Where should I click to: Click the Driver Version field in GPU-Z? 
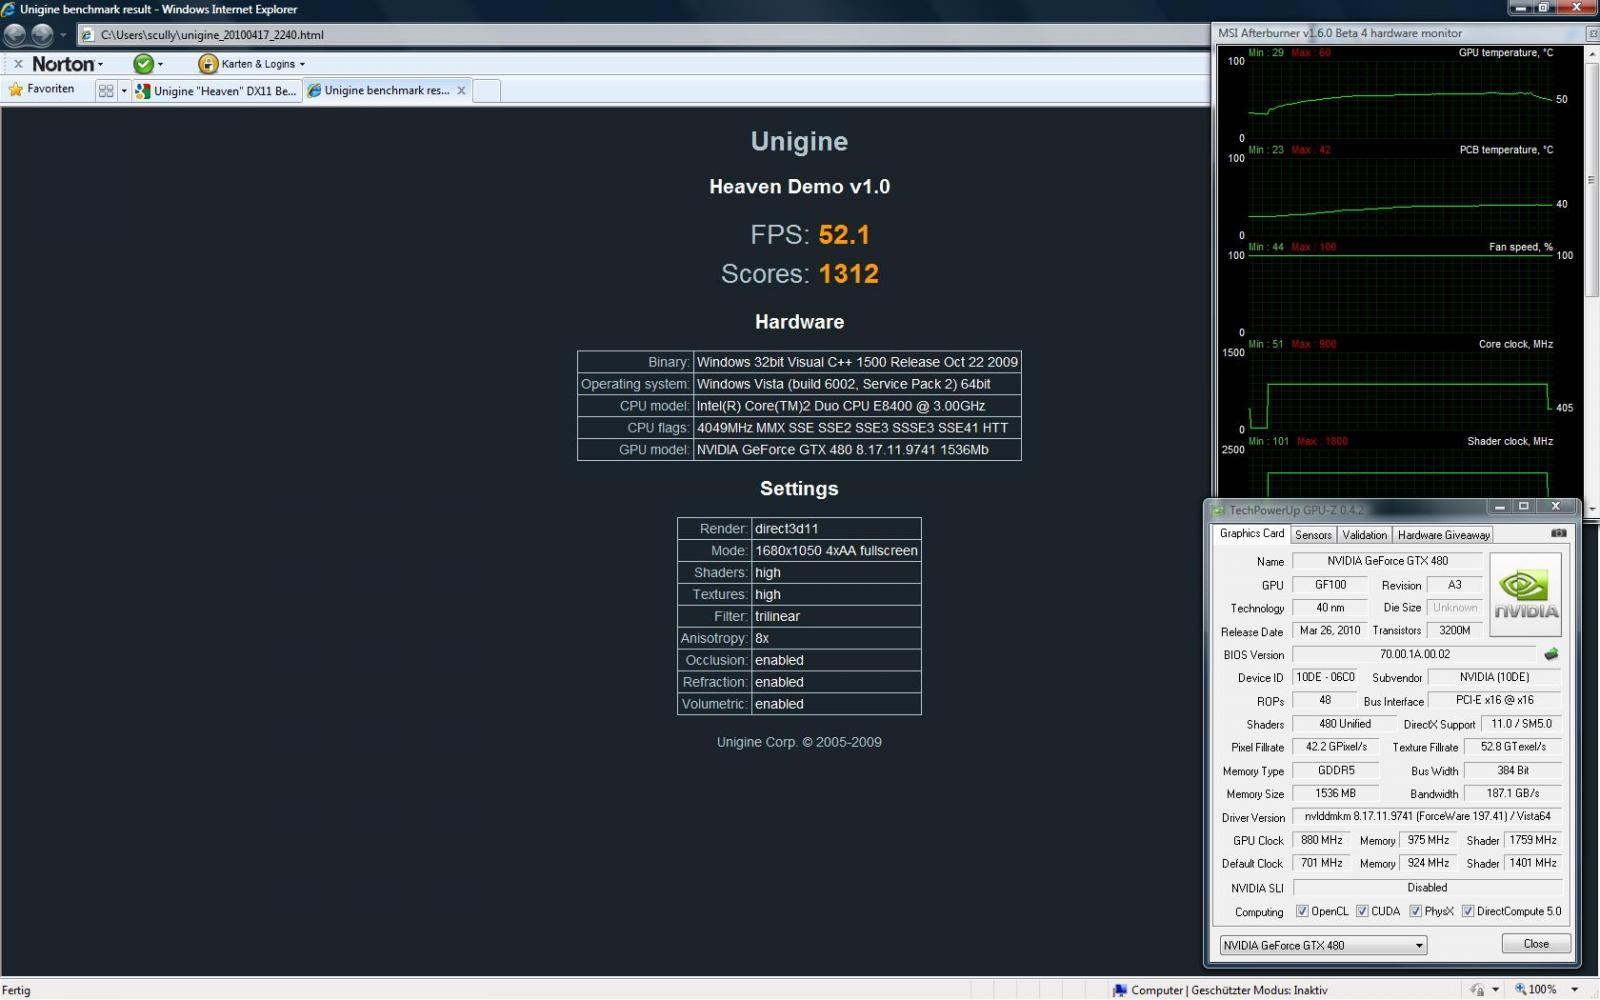1427,817
